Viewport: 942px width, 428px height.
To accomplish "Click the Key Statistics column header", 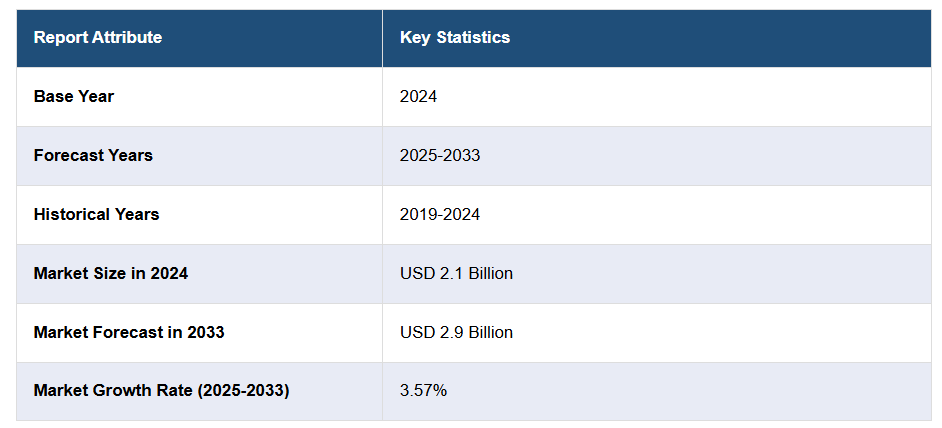I will pyautogui.click(x=454, y=38).
